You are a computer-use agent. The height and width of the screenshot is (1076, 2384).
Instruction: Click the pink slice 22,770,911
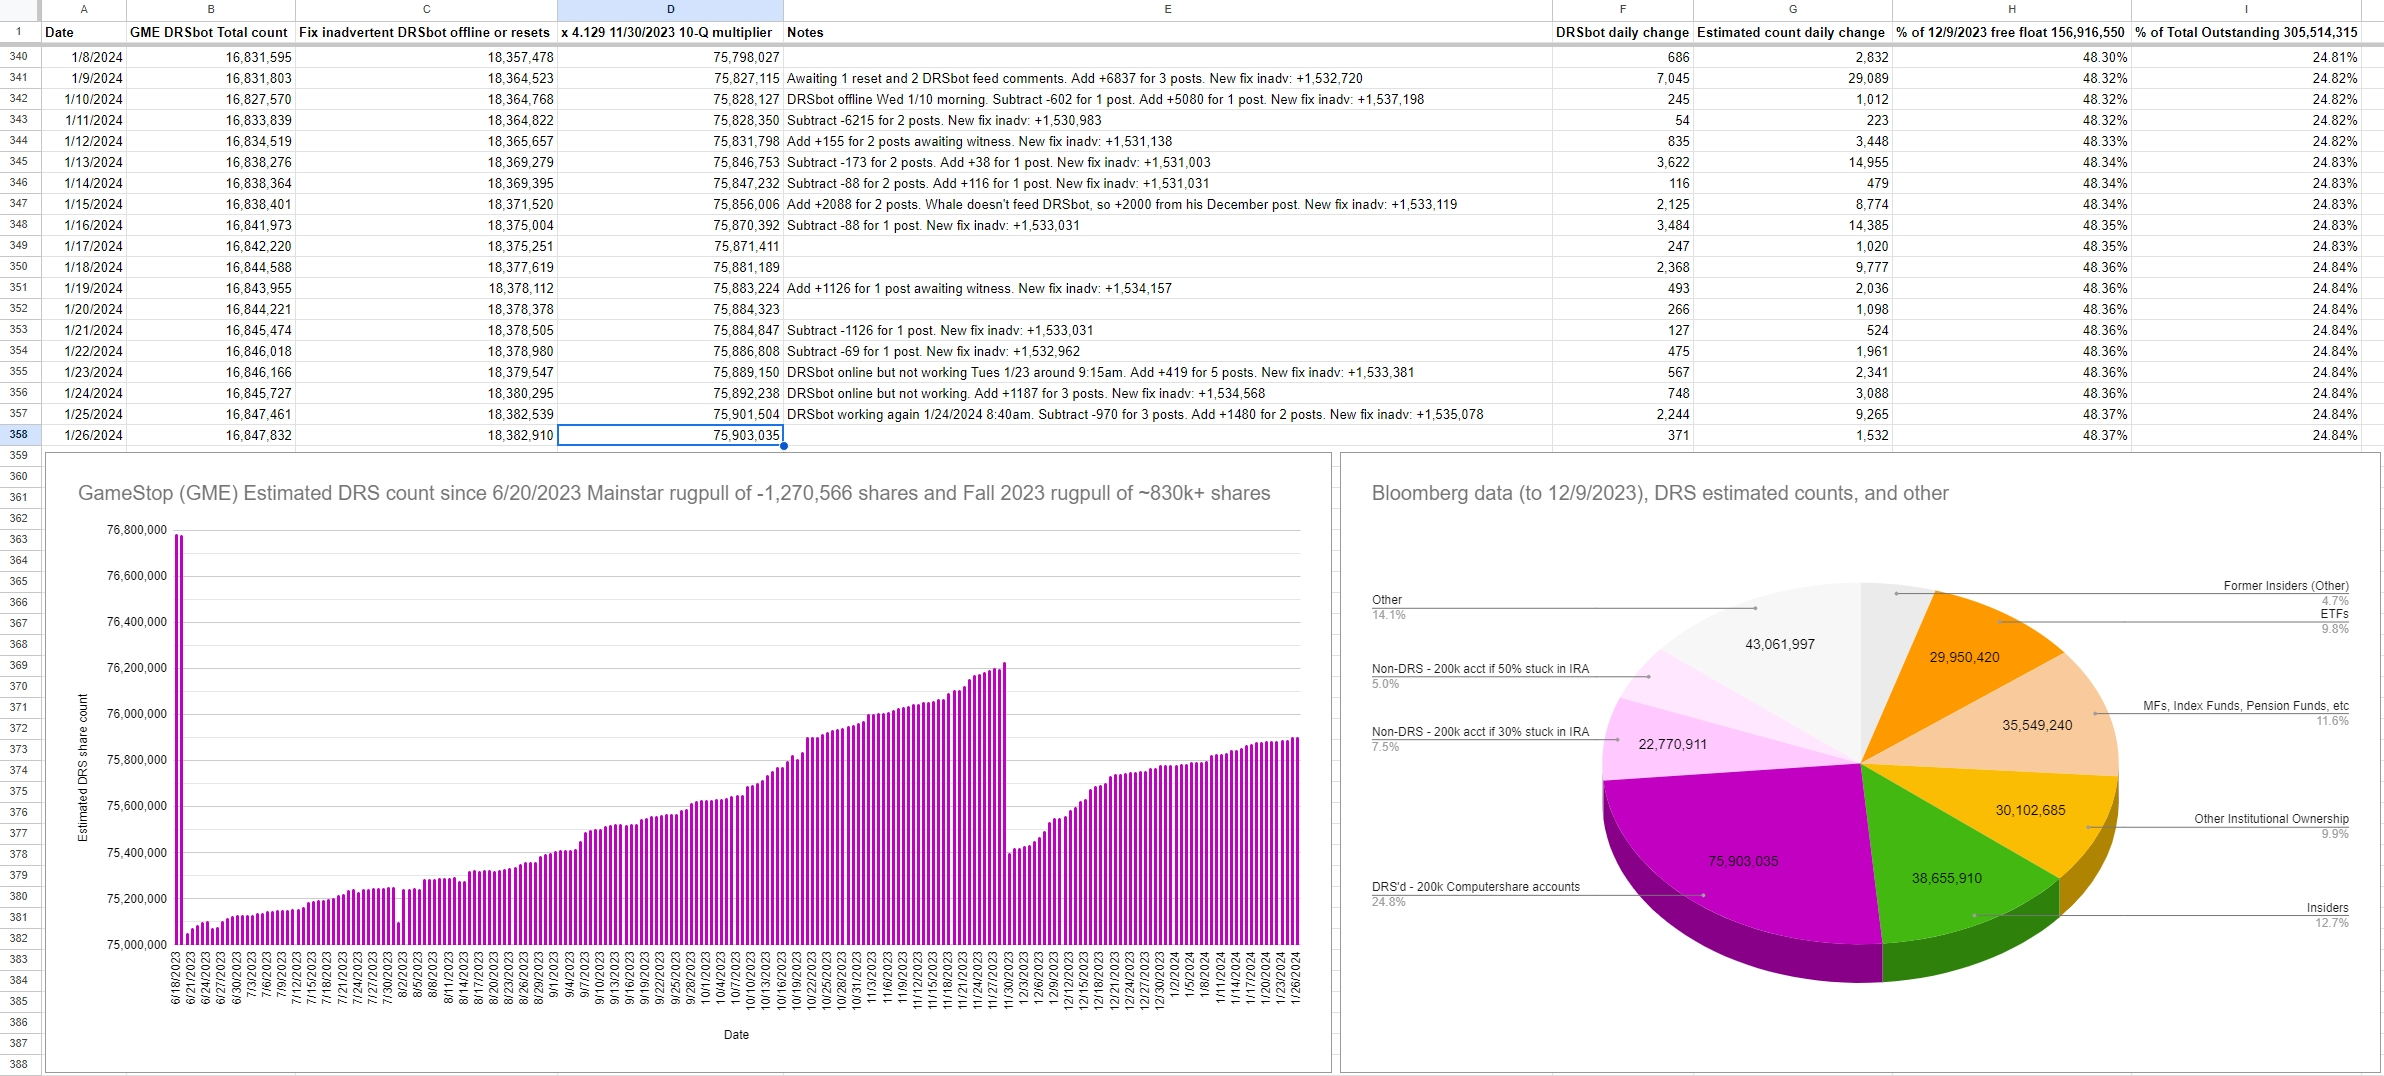point(1673,744)
